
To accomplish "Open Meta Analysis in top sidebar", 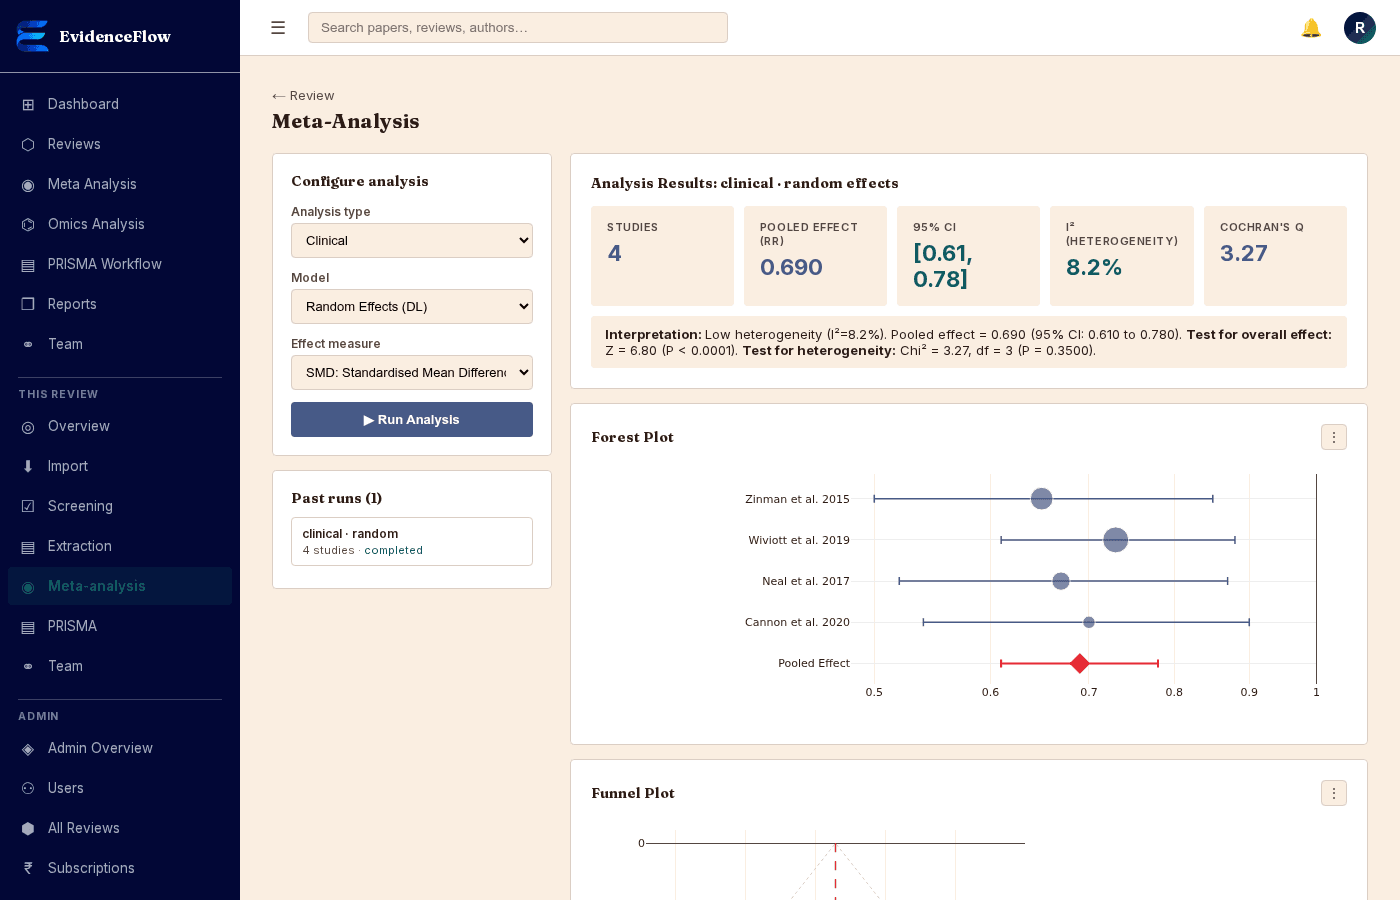I will click(120, 184).
